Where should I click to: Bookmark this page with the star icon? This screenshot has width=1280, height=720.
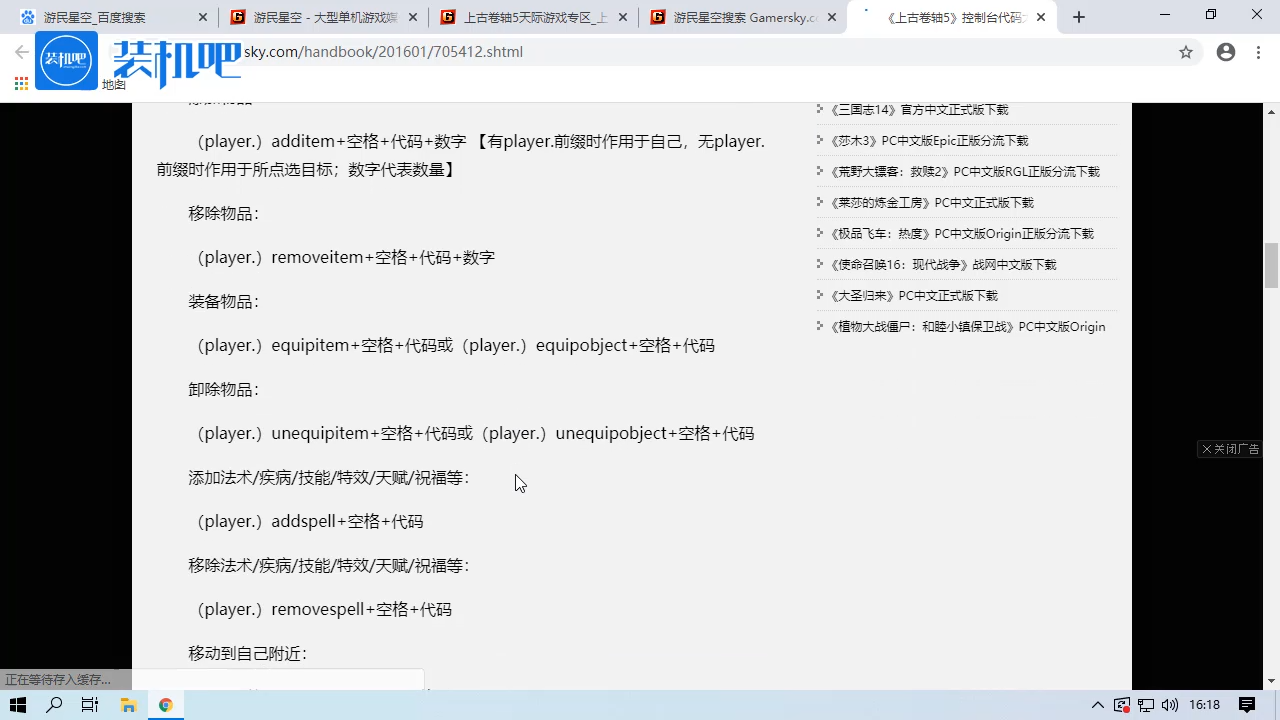1186,52
